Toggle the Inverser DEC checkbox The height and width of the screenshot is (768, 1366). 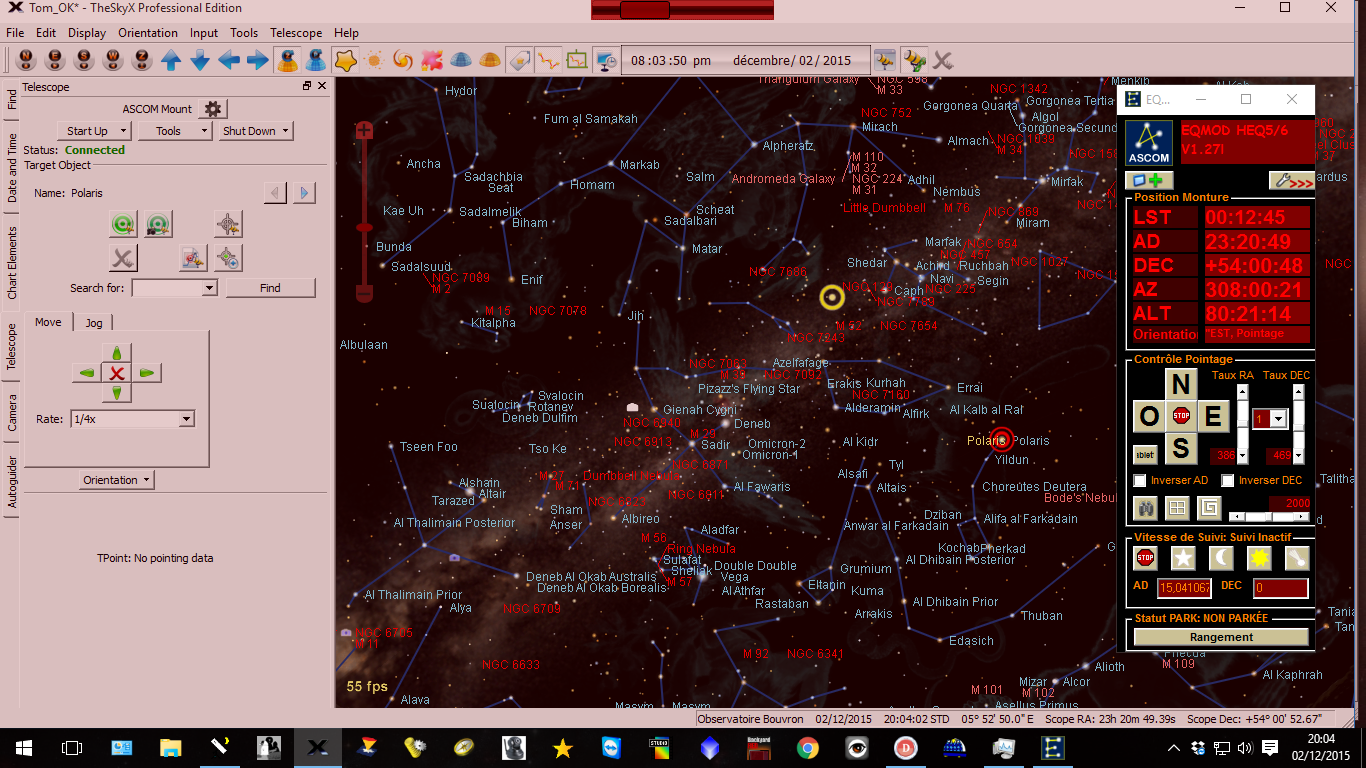[x=1228, y=481]
